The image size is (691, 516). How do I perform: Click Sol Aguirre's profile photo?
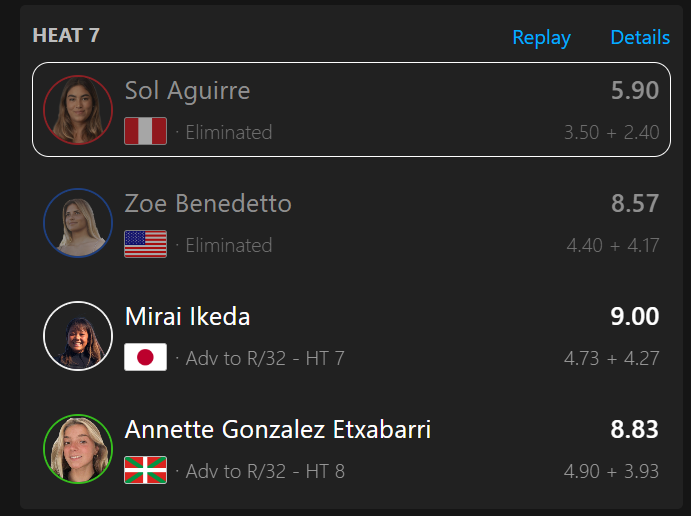tap(78, 110)
